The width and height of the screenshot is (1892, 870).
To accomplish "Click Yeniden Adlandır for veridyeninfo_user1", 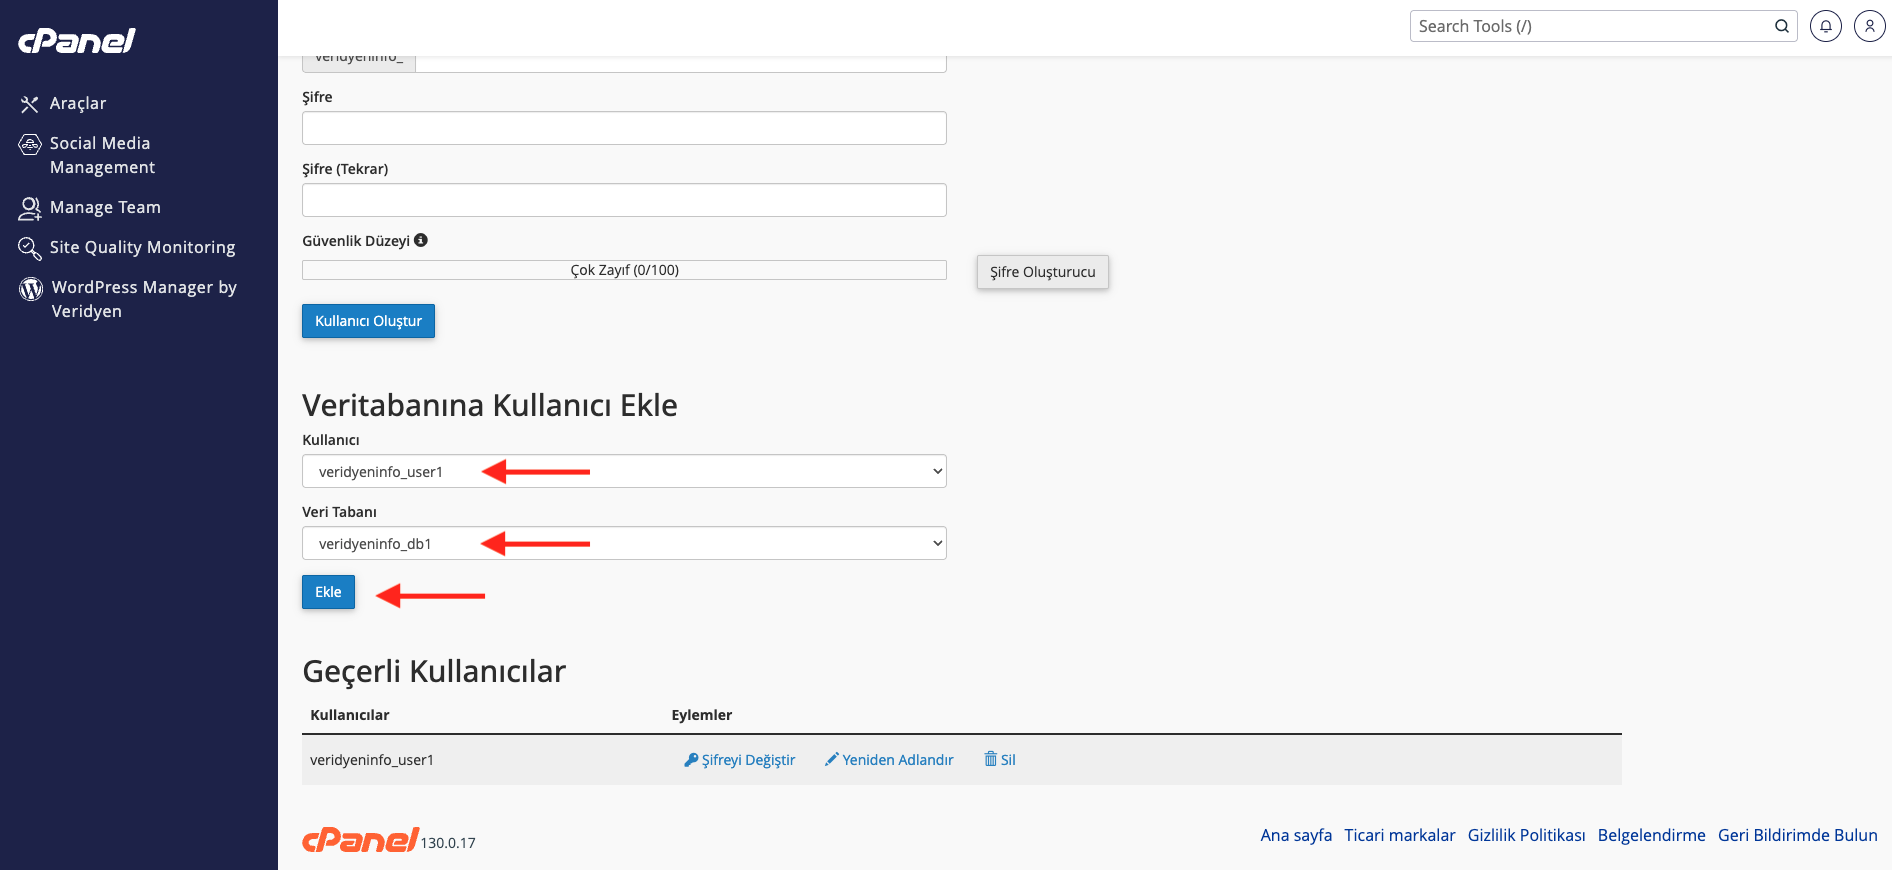I will point(889,760).
